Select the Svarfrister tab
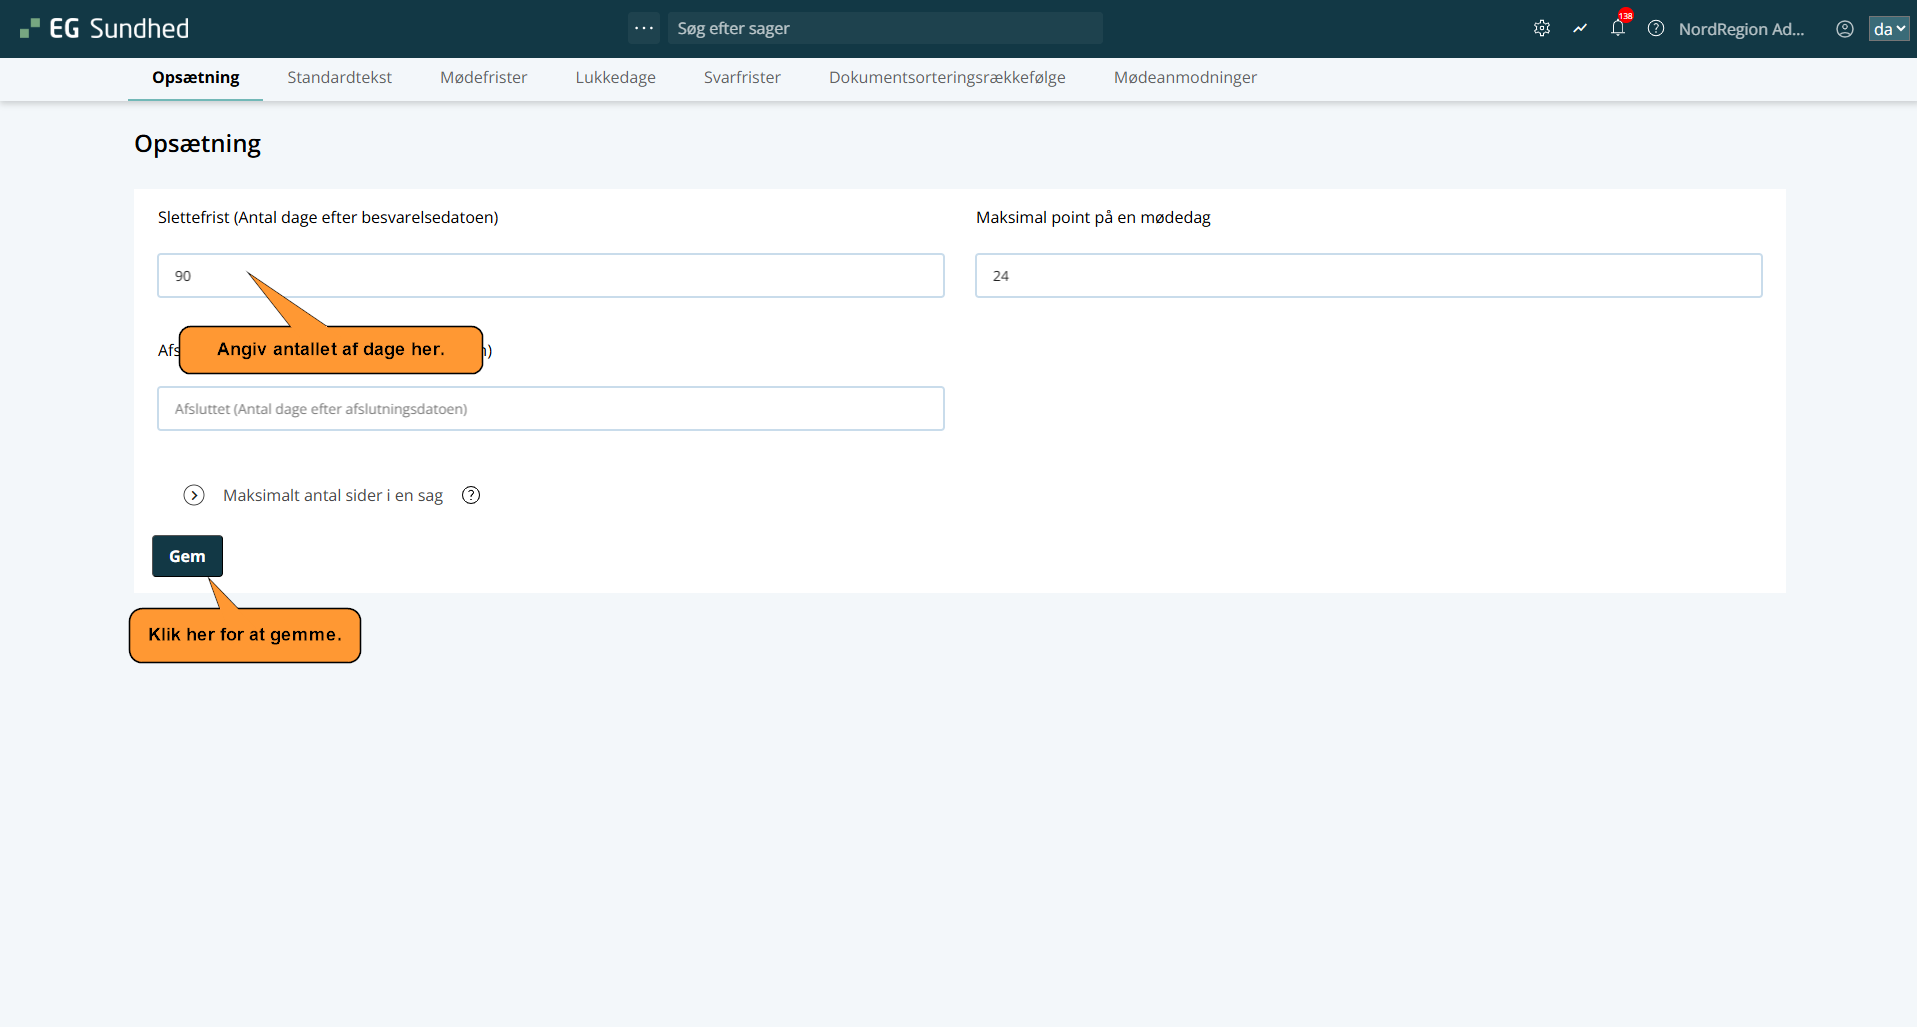Viewport: 1917px width, 1027px height. [742, 78]
